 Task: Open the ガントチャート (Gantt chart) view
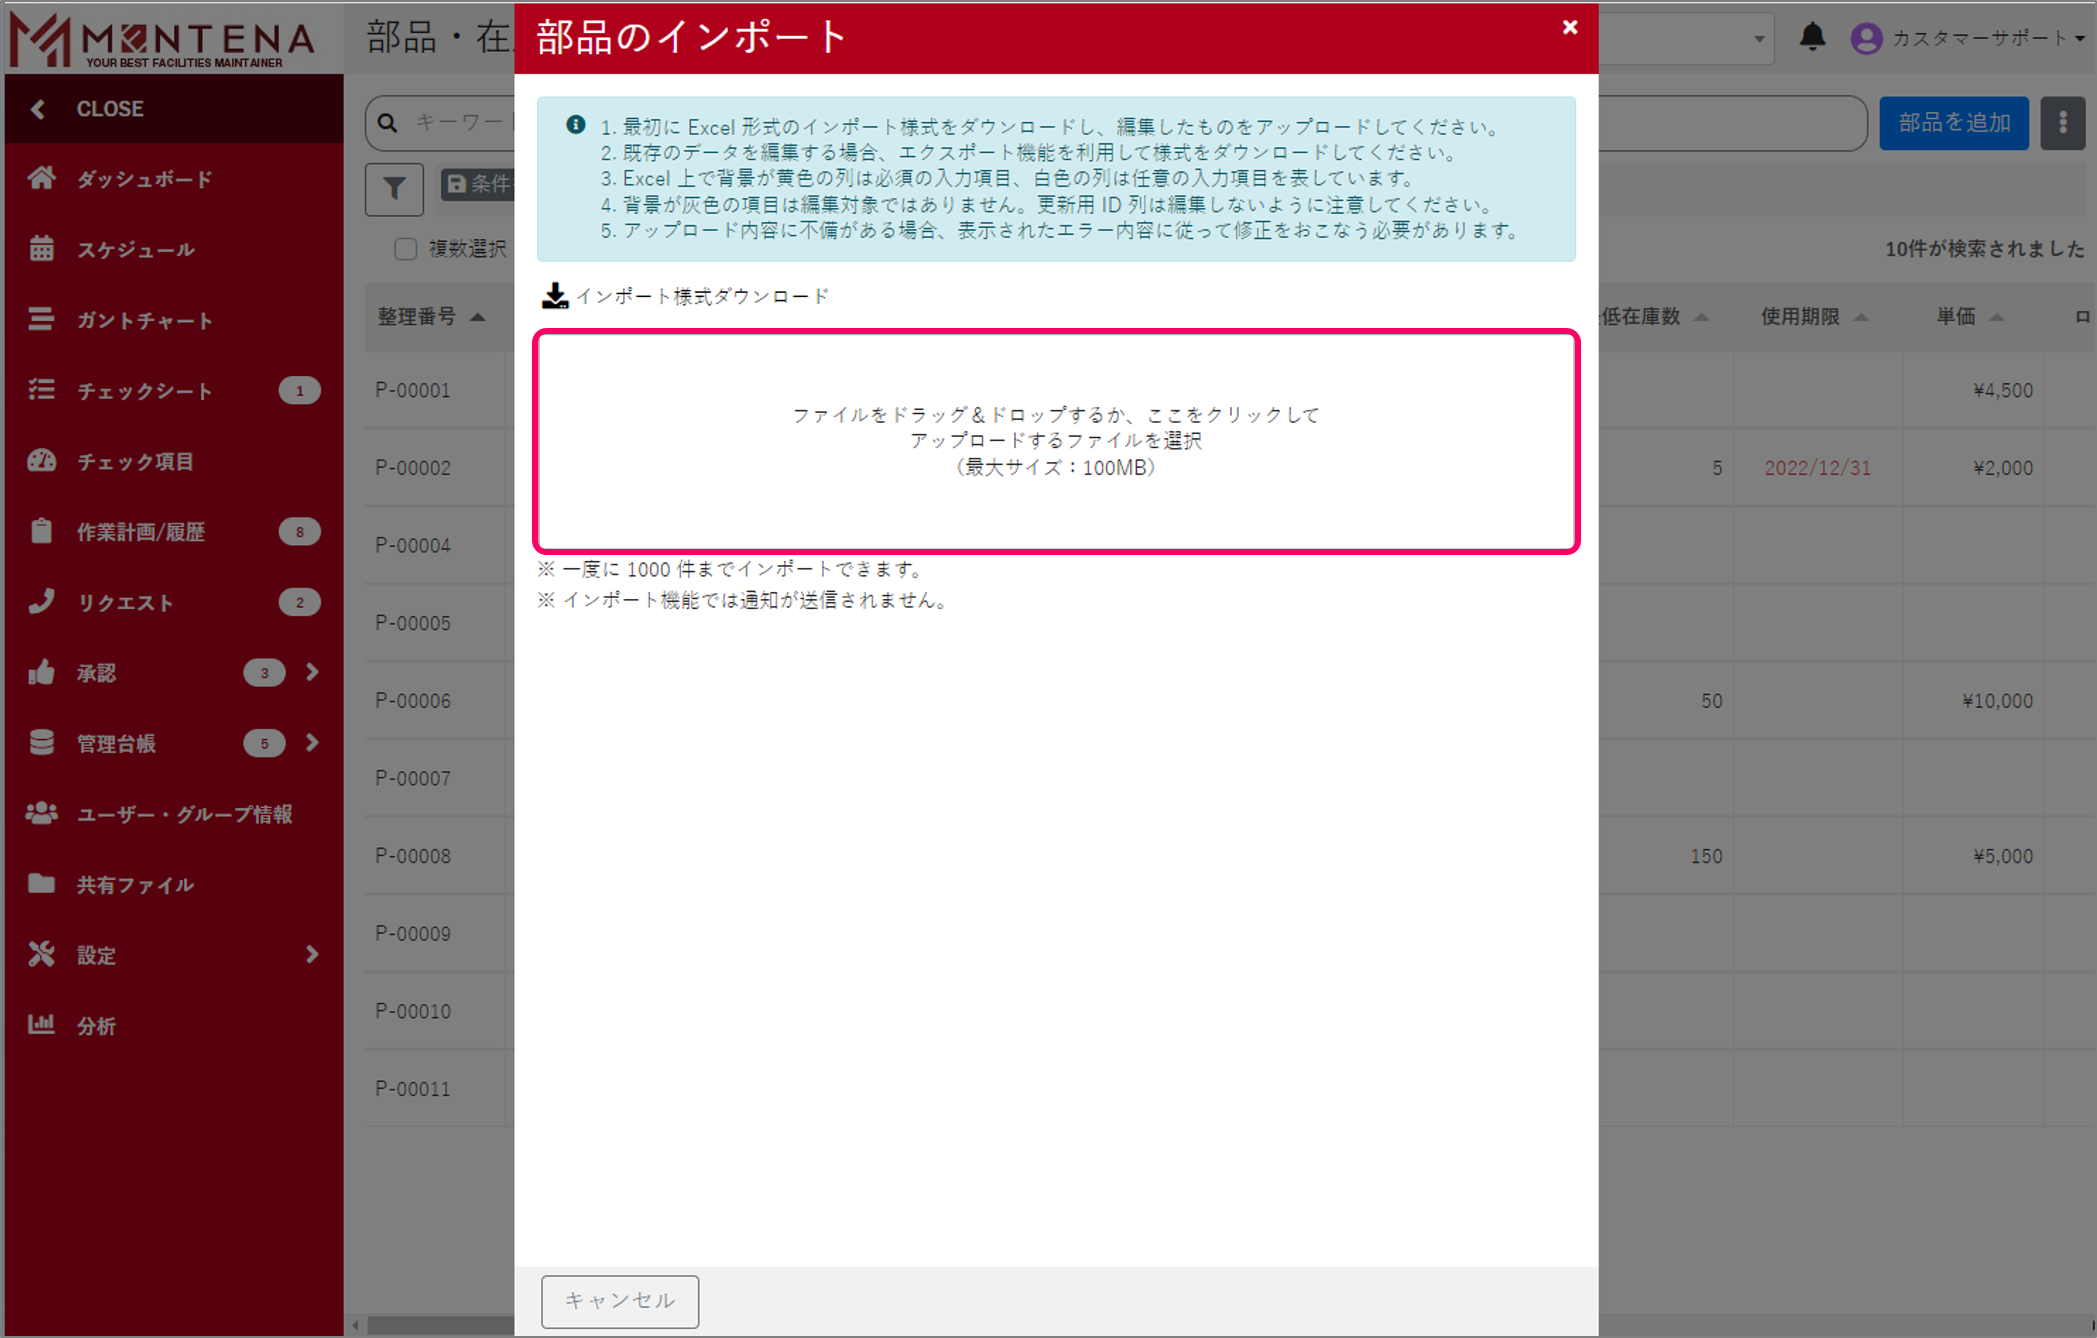pyautogui.click(x=143, y=320)
